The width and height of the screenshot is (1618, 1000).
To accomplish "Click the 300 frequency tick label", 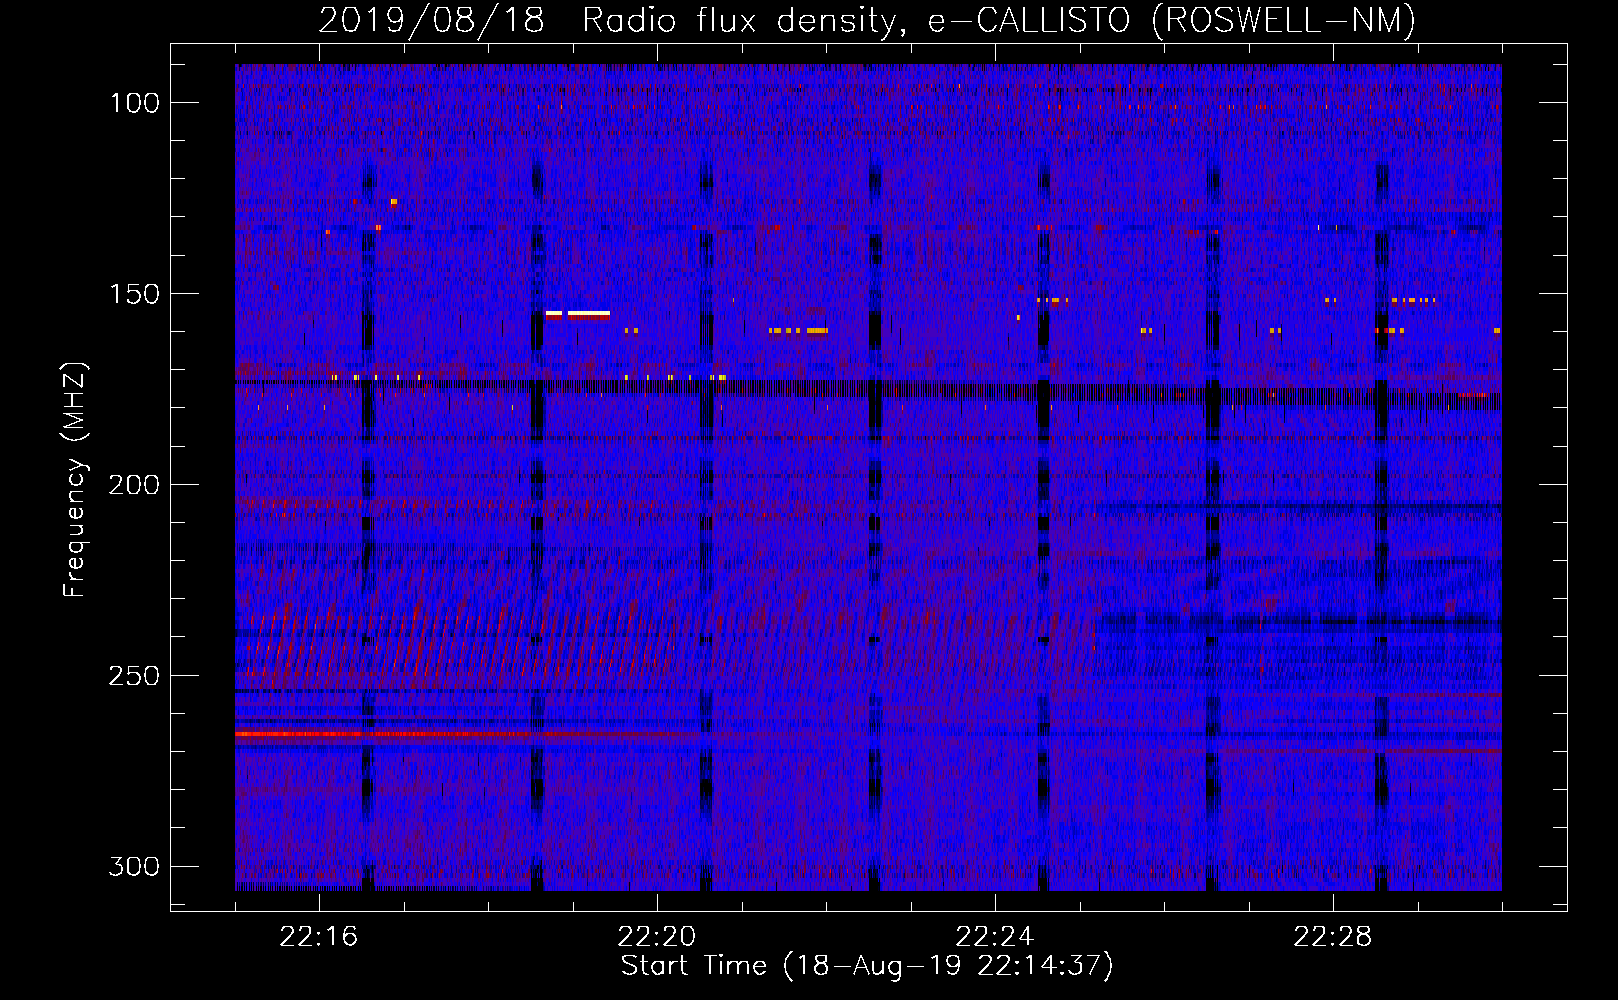I will pyautogui.click(x=134, y=866).
